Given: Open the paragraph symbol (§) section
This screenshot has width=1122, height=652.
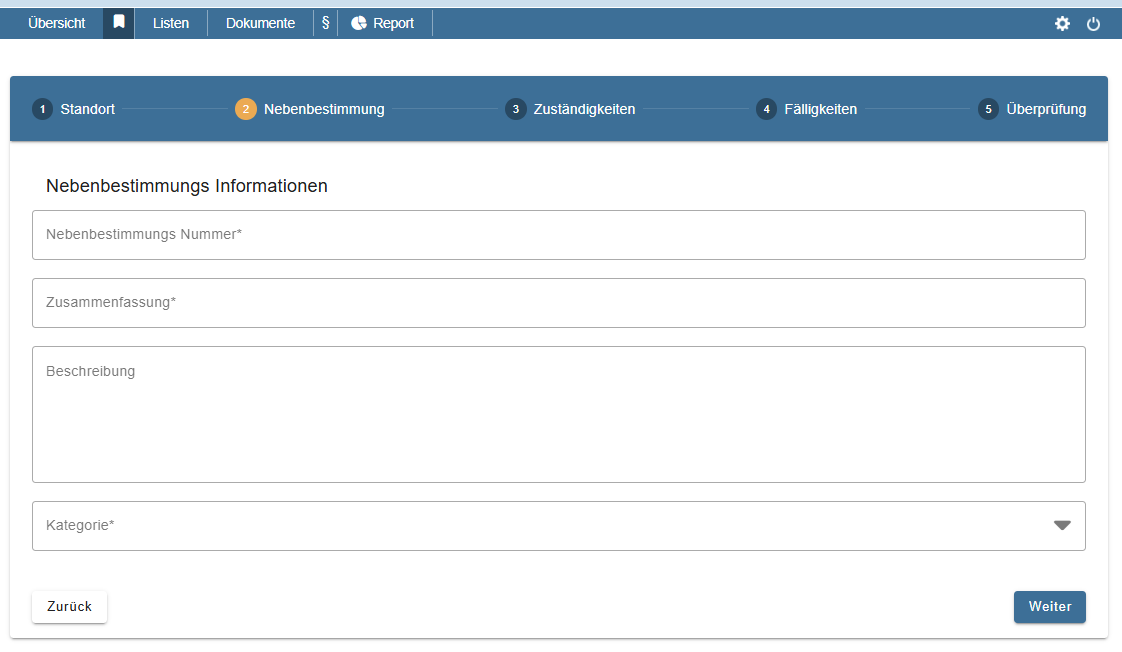Looking at the screenshot, I should pyautogui.click(x=325, y=23).
